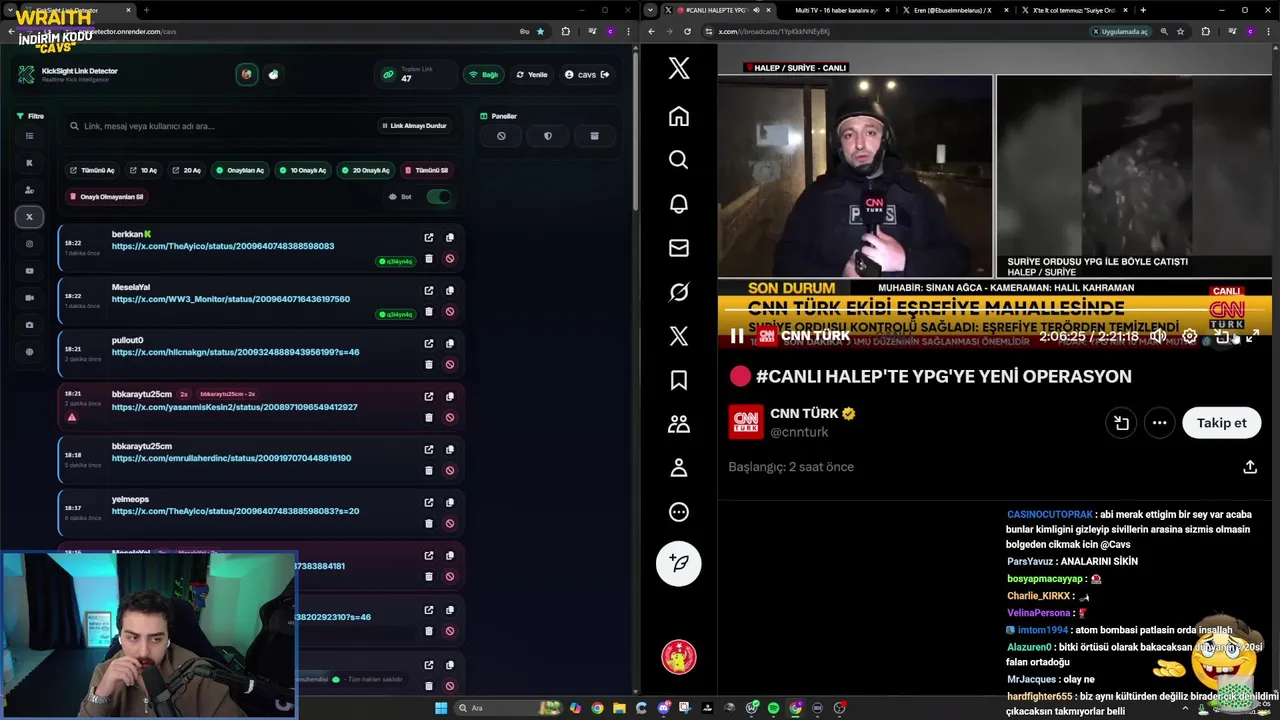
Task: Pause link capture with Link Almayı Durdur
Action: tap(414, 126)
